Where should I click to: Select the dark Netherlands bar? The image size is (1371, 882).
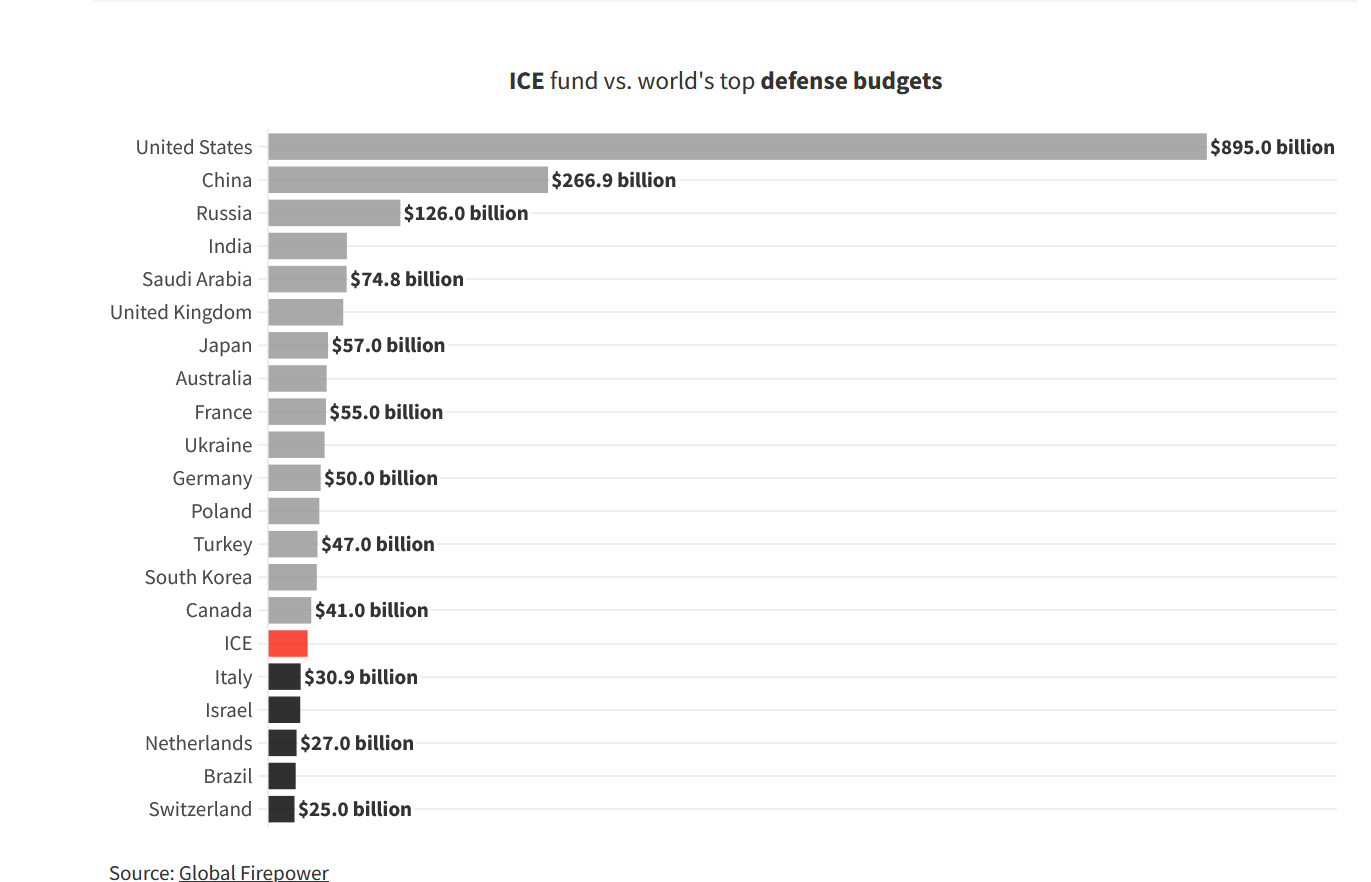[x=283, y=743]
